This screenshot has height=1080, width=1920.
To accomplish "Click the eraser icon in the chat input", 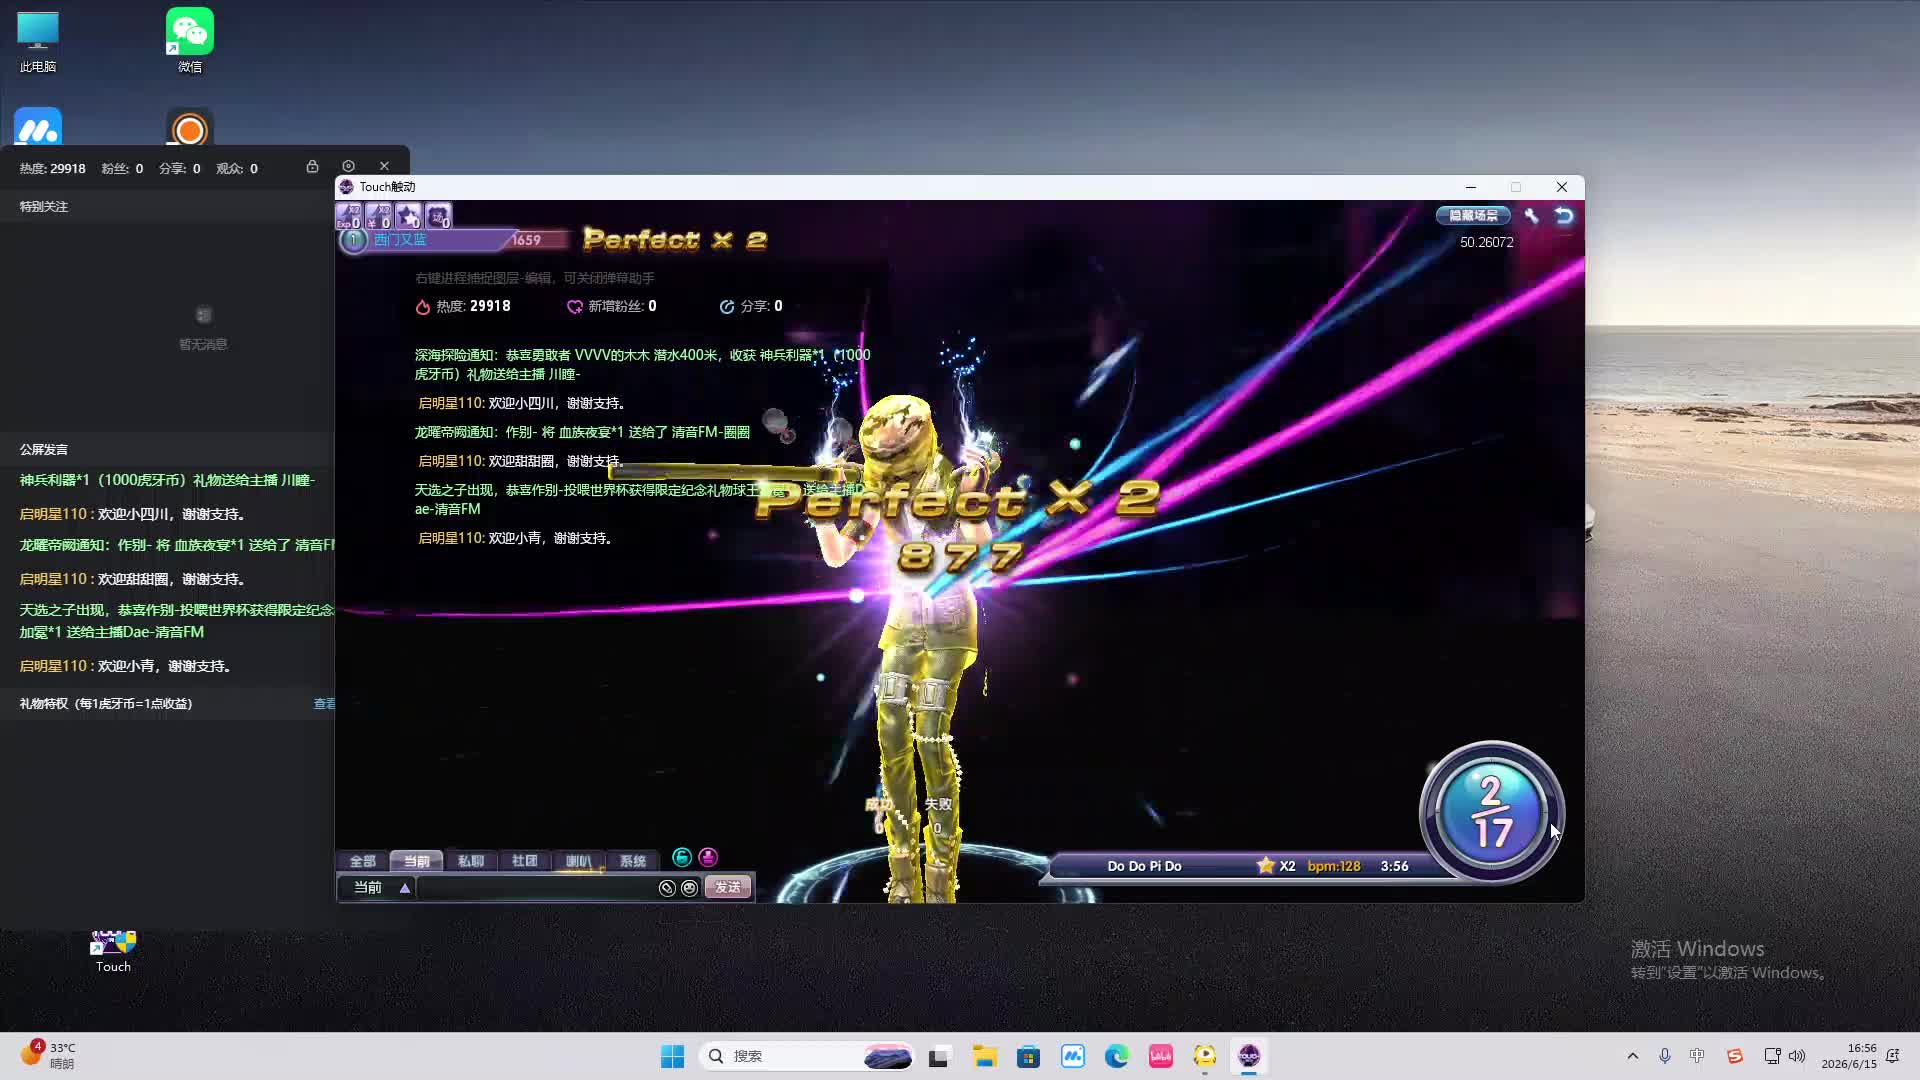I will coord(667,888).
